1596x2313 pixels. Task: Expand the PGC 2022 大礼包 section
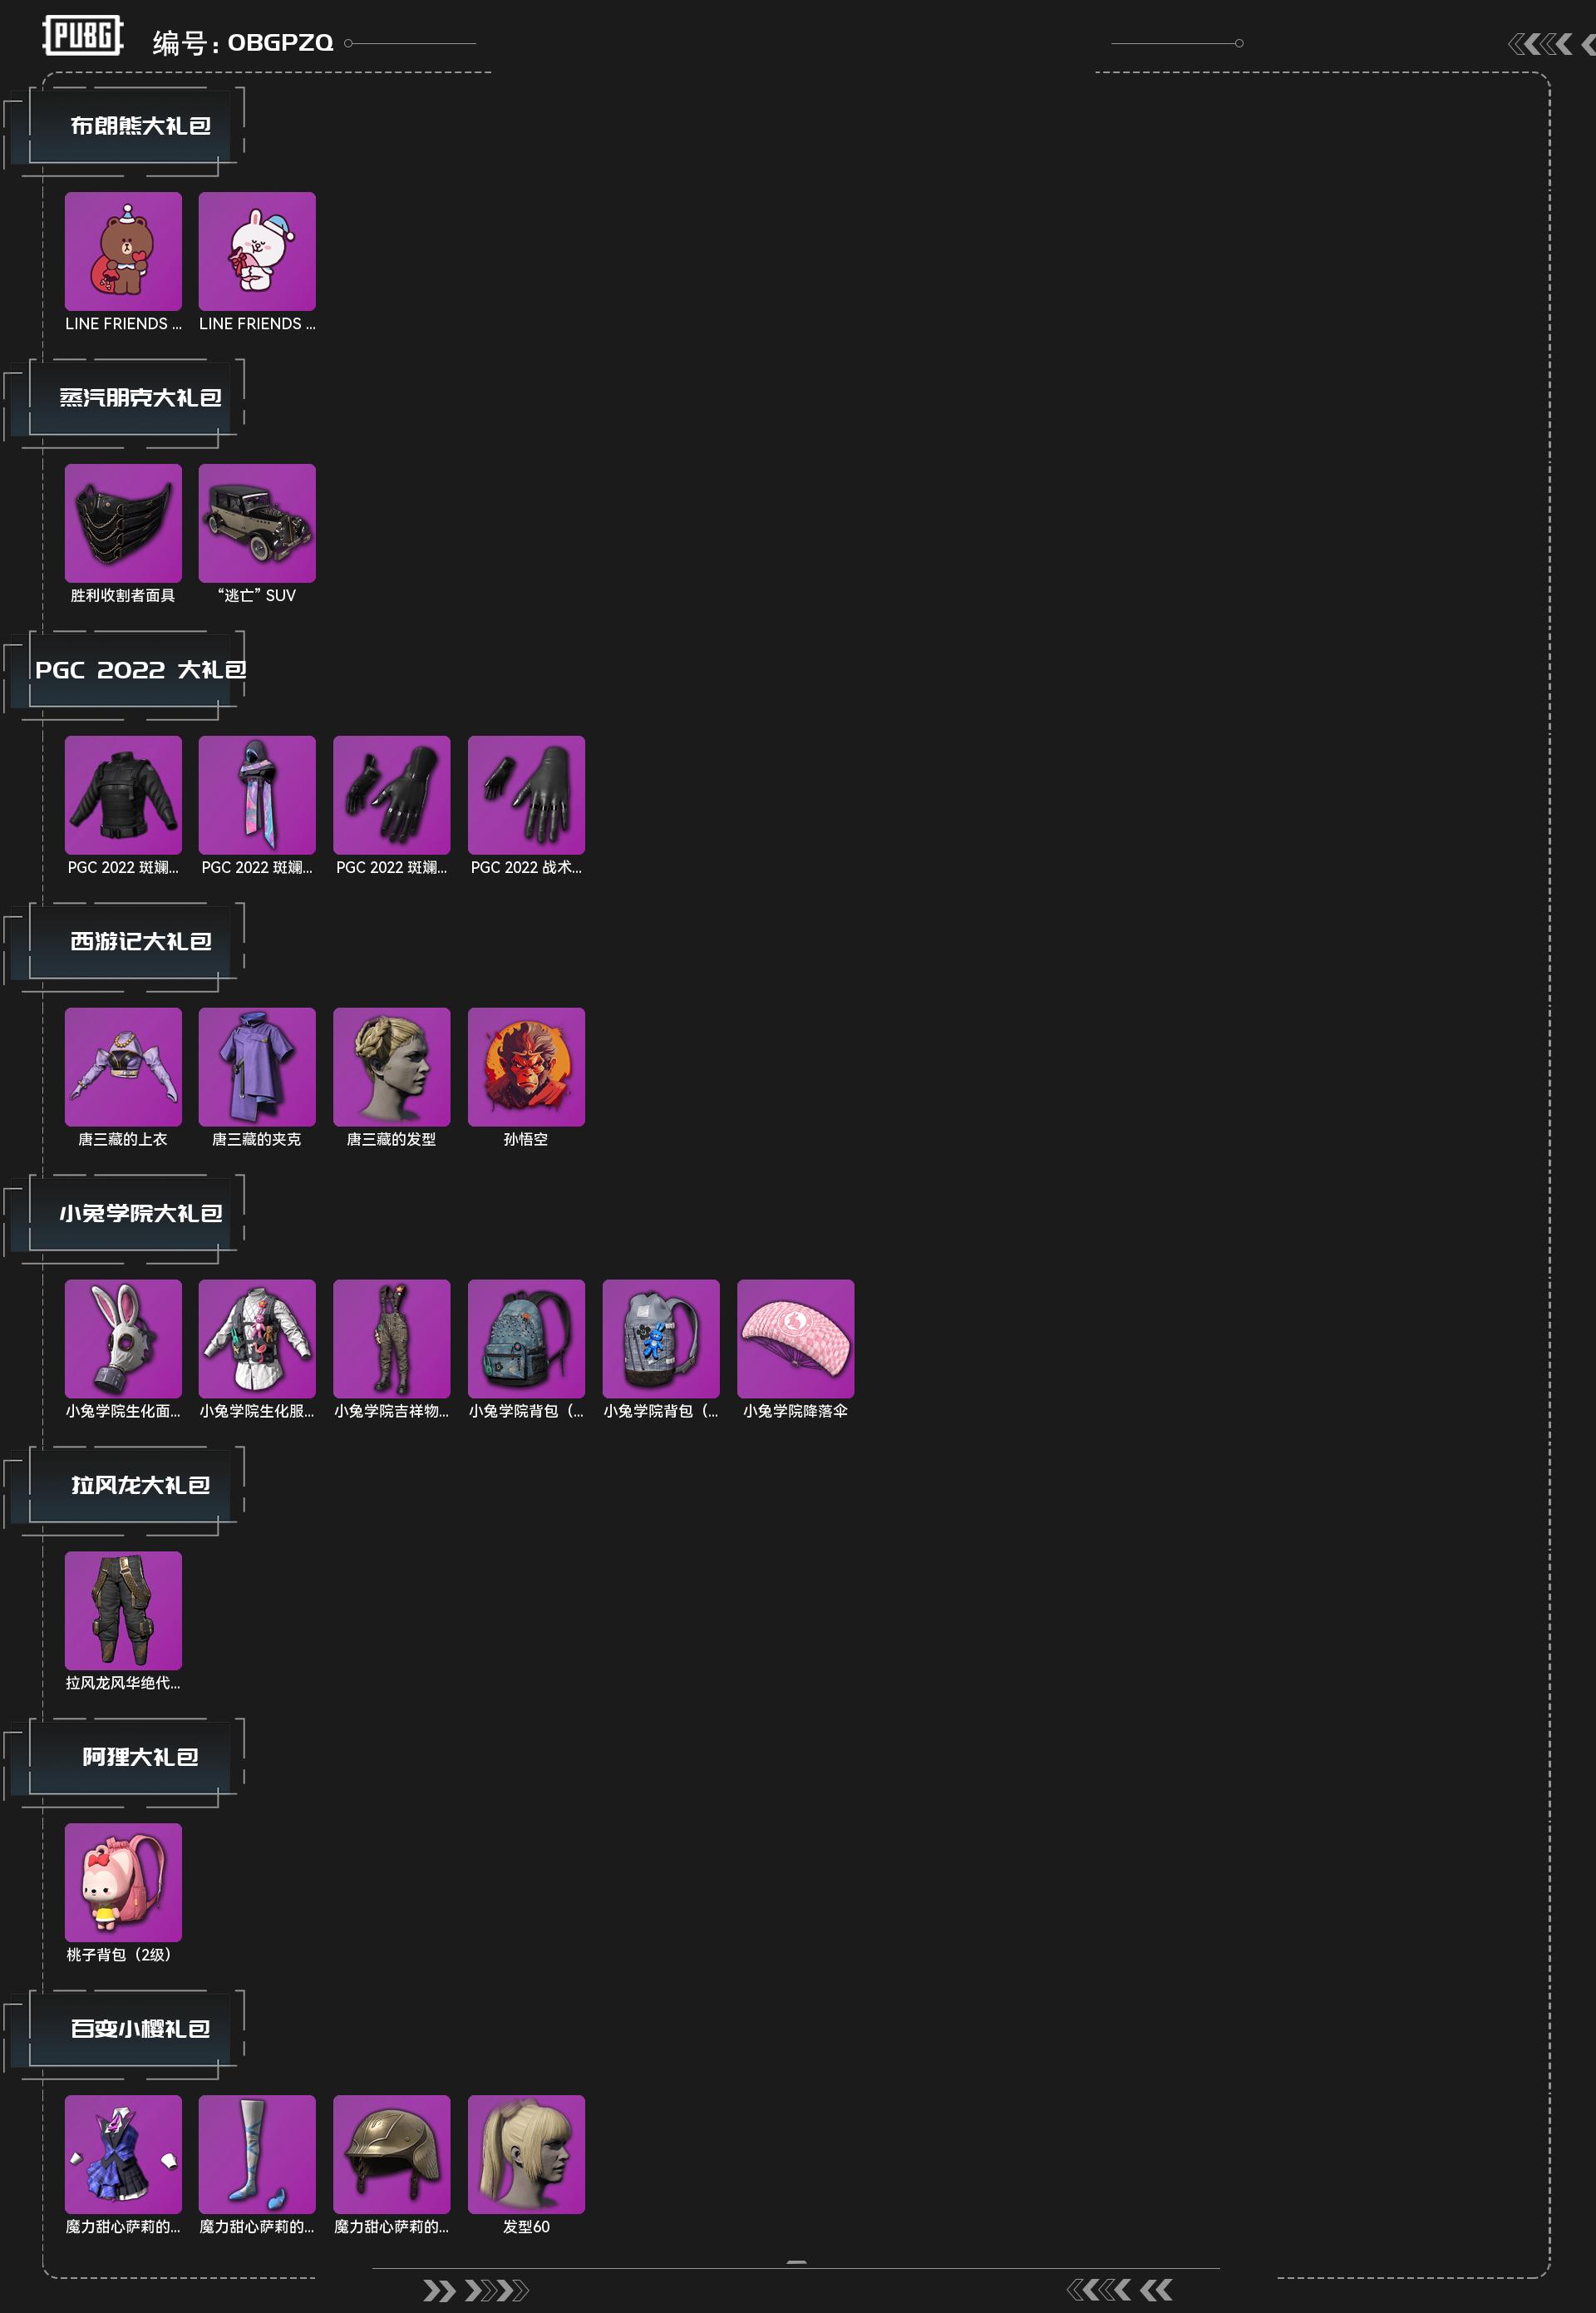140,670
